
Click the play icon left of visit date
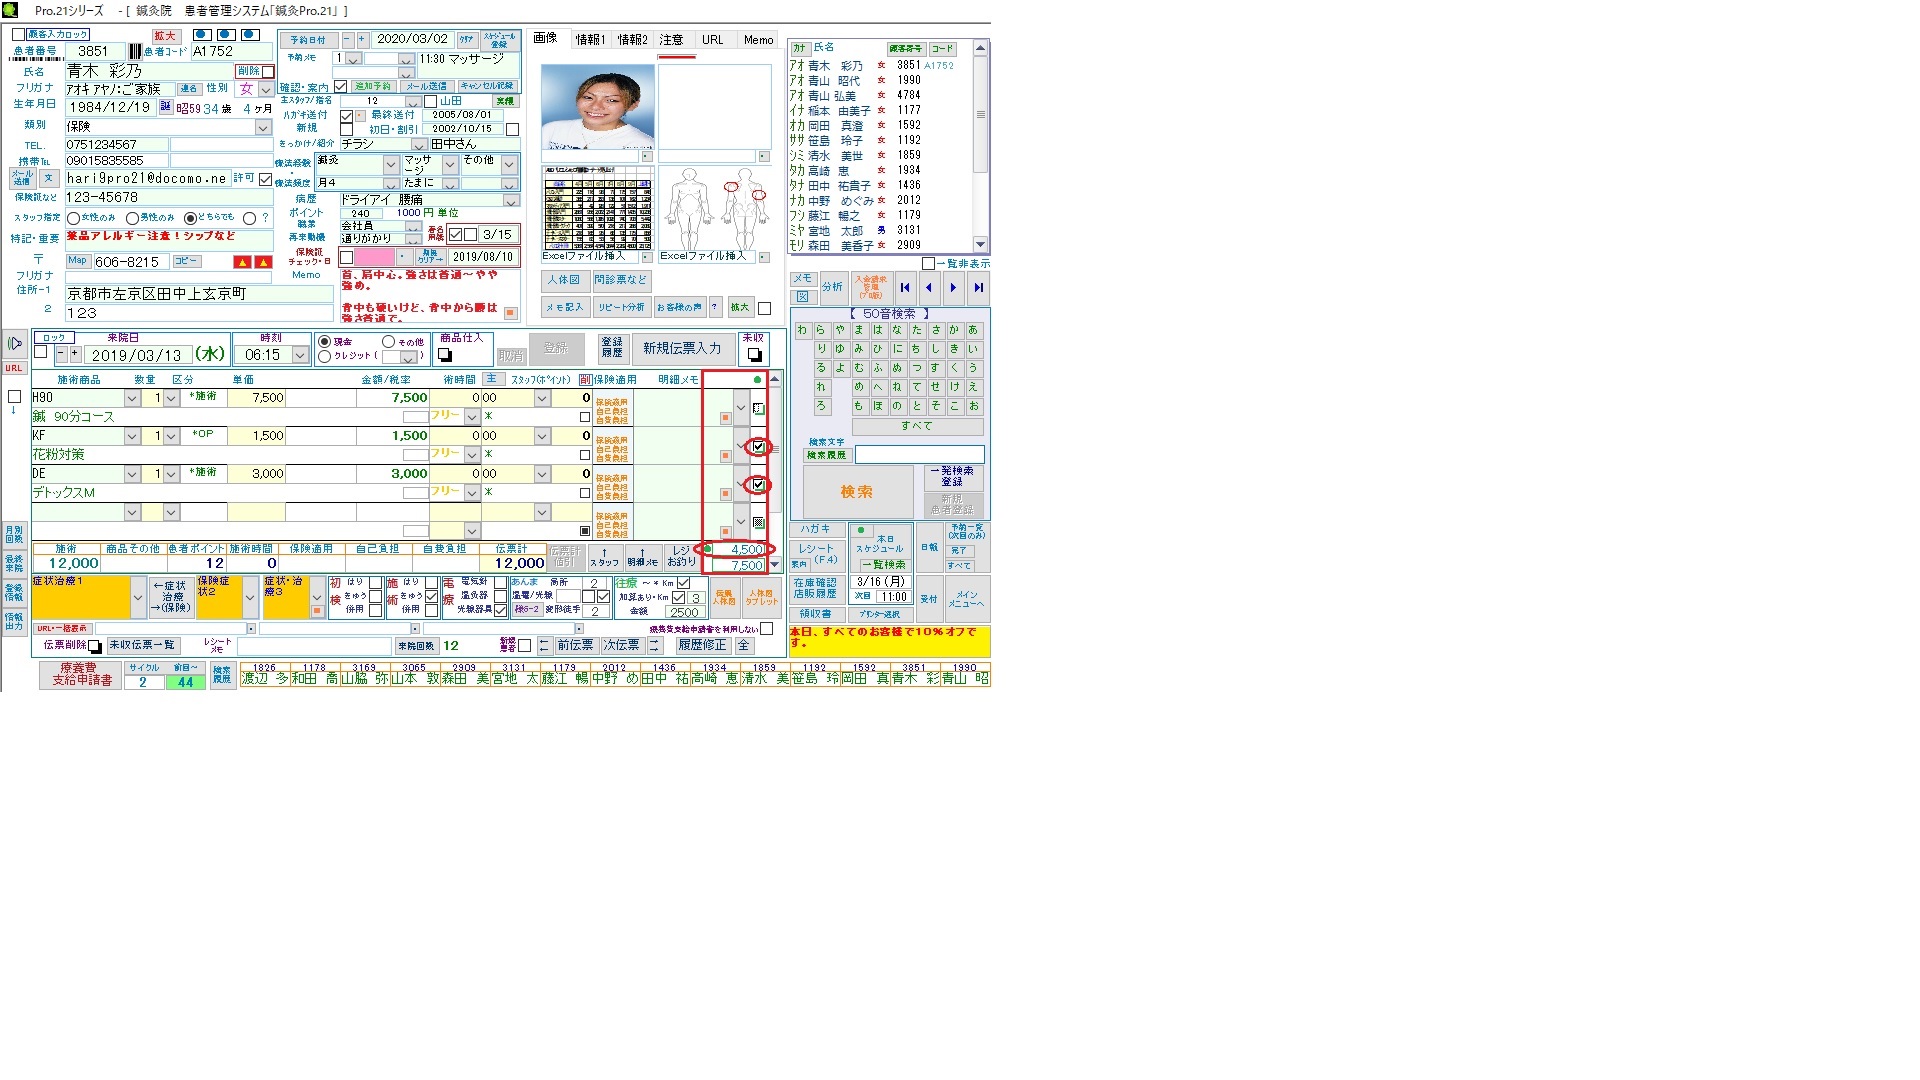[x=15, y=344]
